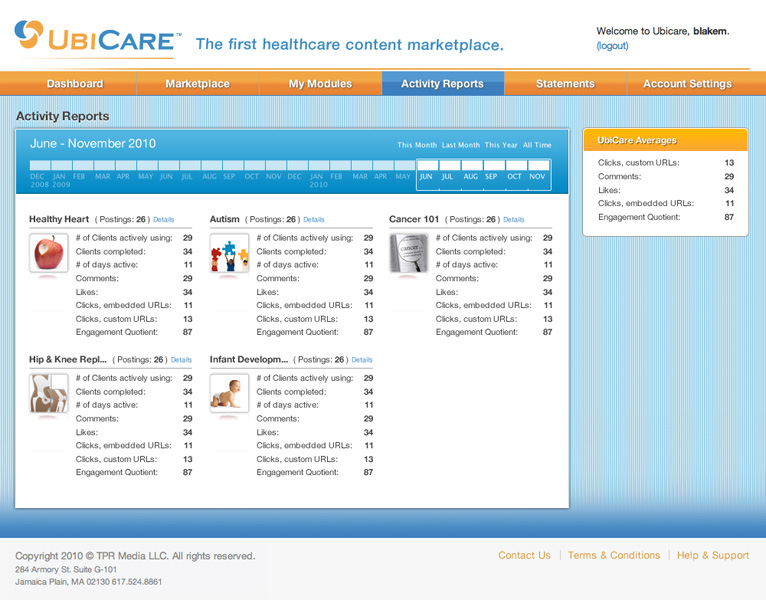Filter reports to This Month
Image resolution: width=766 pixels, height=600 pixels.
[417, 145]
